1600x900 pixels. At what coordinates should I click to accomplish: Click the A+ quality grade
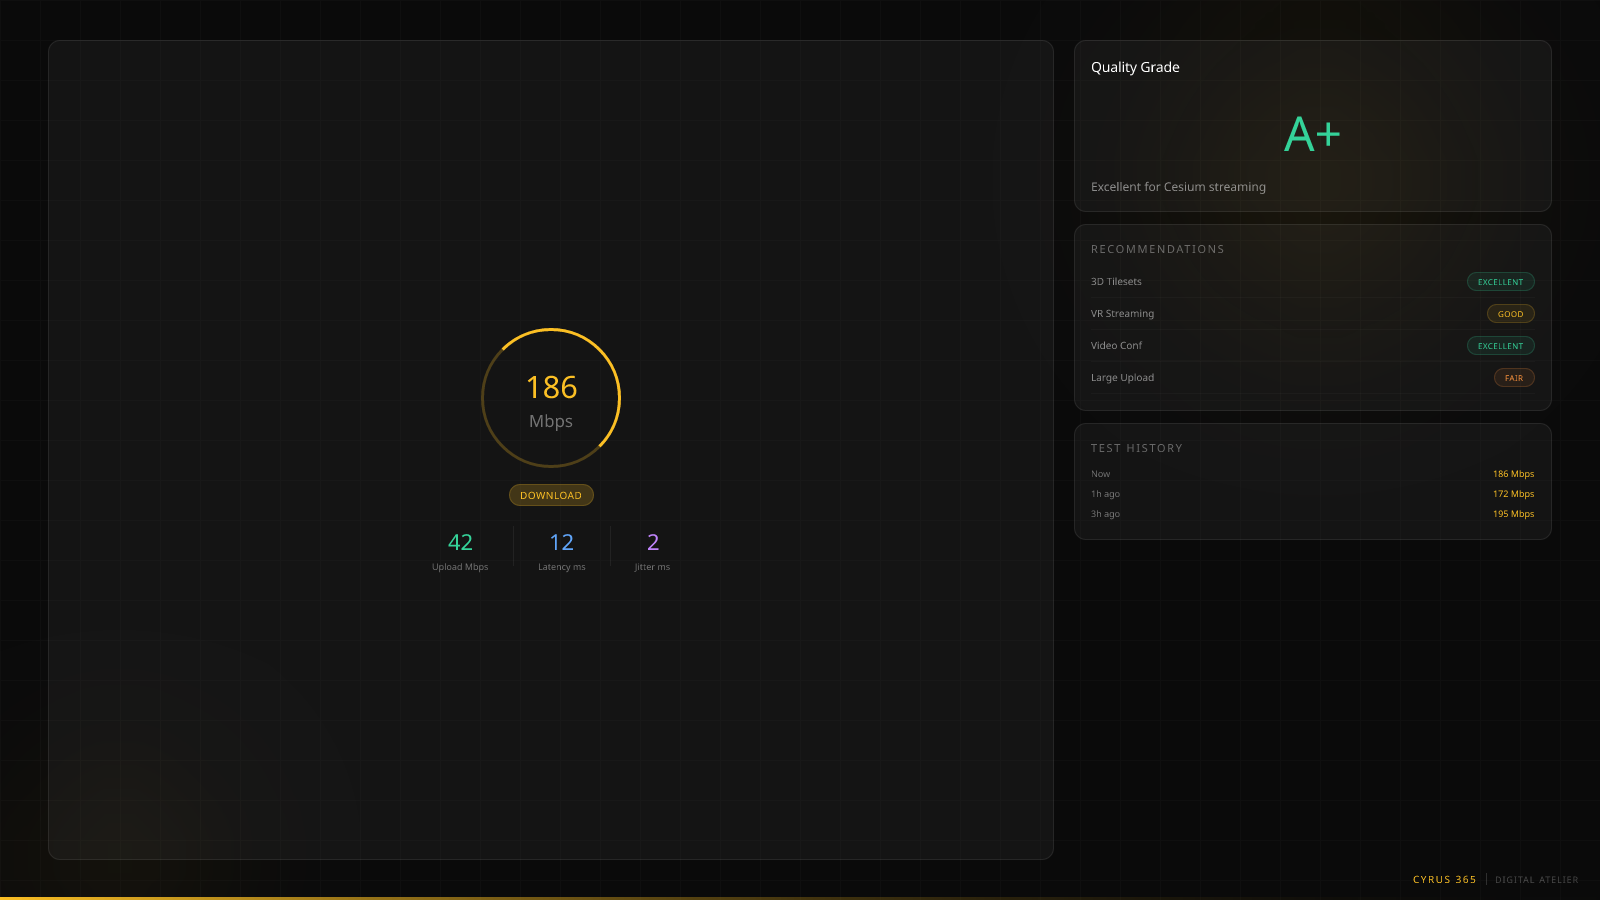point(1312,134)
